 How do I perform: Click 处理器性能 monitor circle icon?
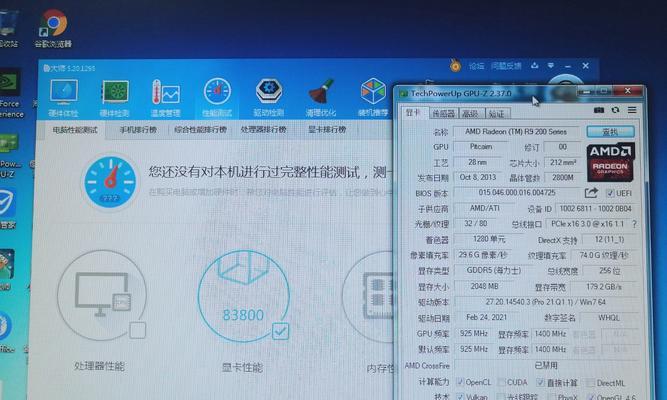[102, 295]
